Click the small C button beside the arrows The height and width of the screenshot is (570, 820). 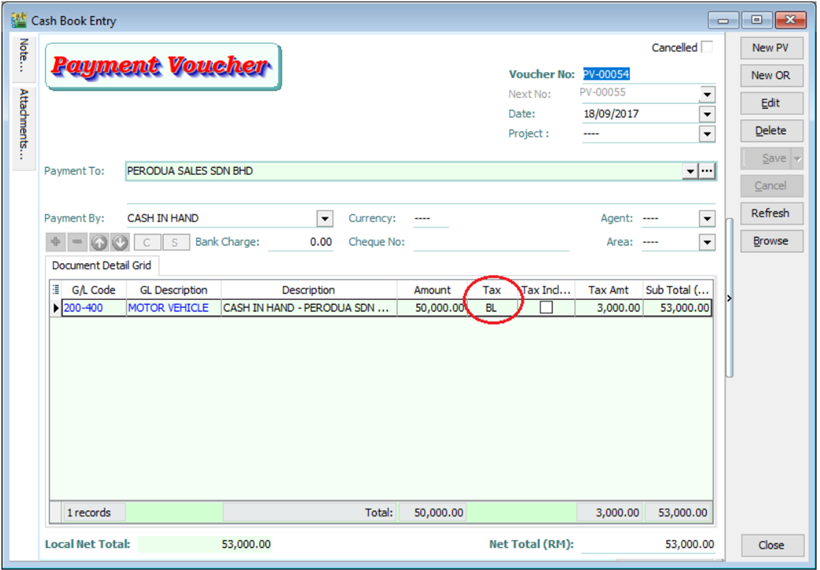tap(147, 242)
